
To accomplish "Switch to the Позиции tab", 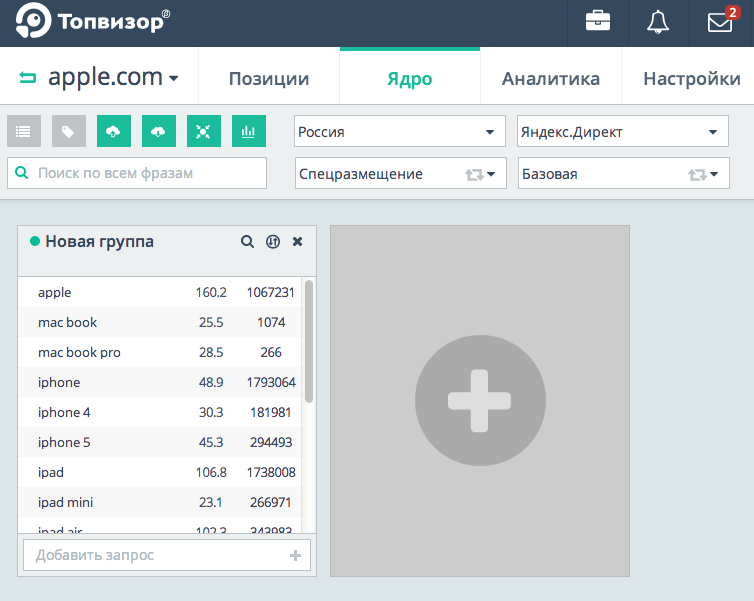I will (269, 79).
